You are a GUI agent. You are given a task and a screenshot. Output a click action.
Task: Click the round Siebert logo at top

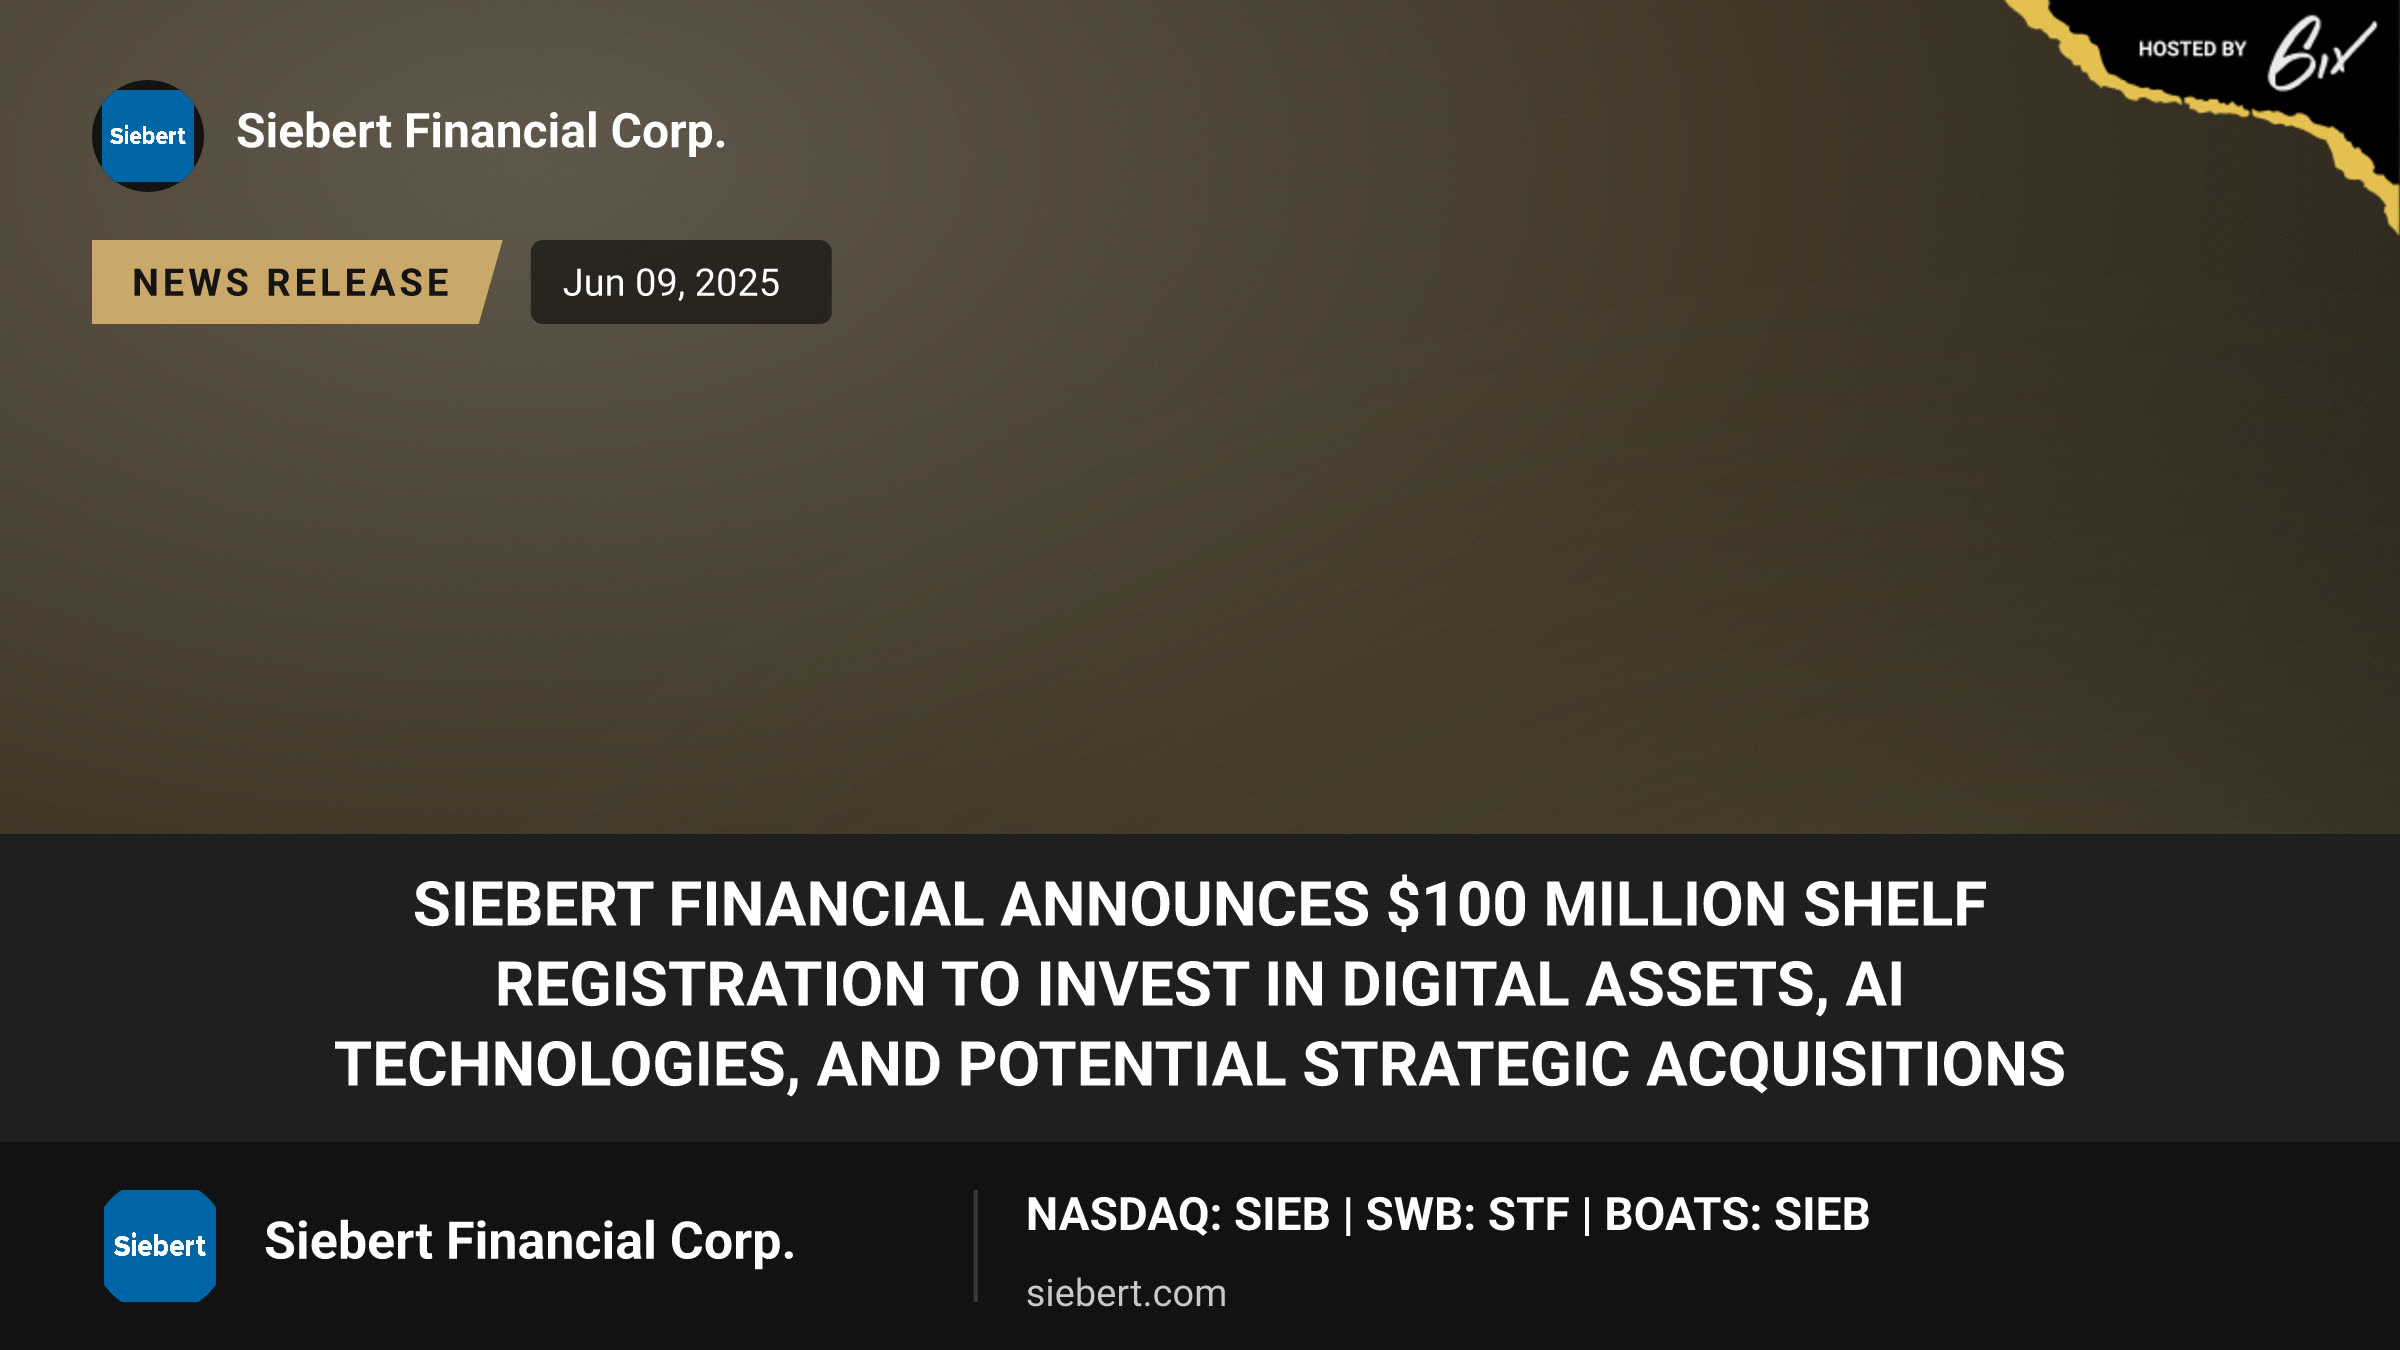click(x=148, y=136)
